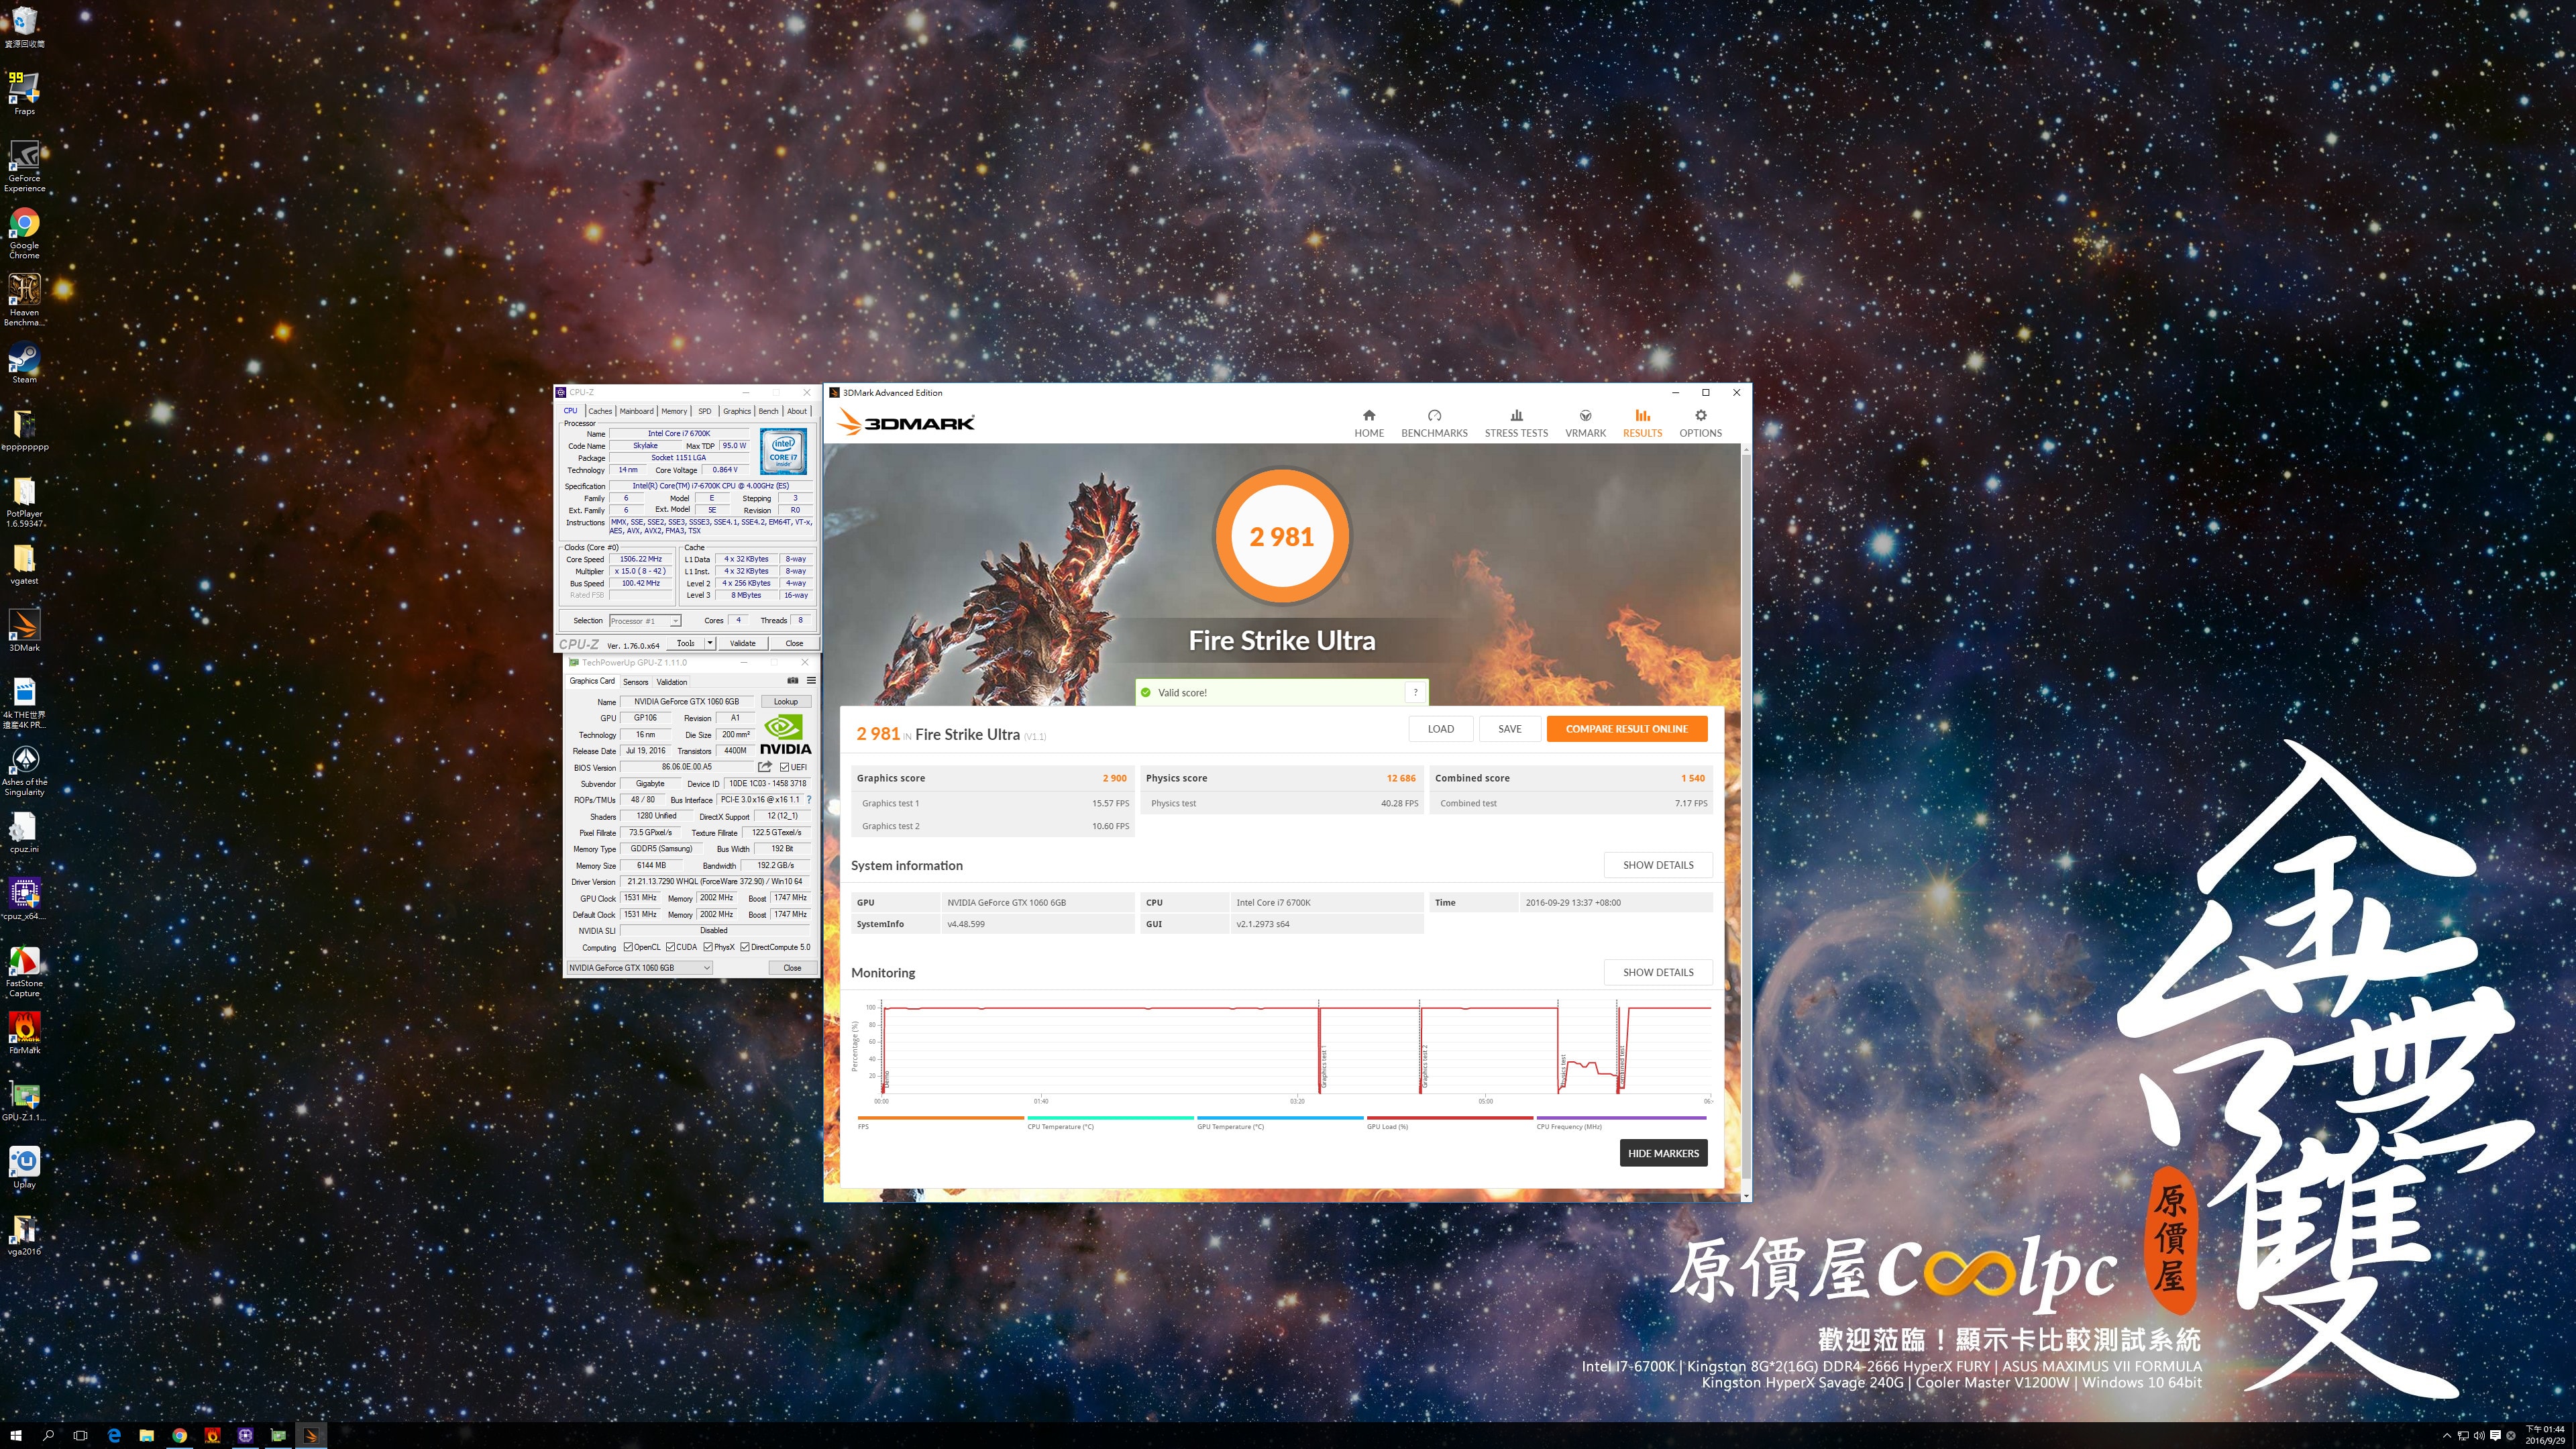Click COMPARE RESULT ONLINE button
This screenshot has height=1449, width=2576.
(1626, 729)
